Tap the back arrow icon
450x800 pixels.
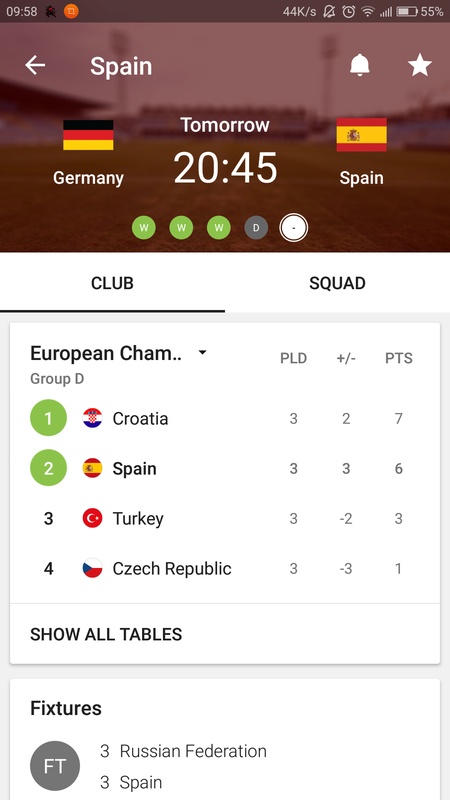35,65
